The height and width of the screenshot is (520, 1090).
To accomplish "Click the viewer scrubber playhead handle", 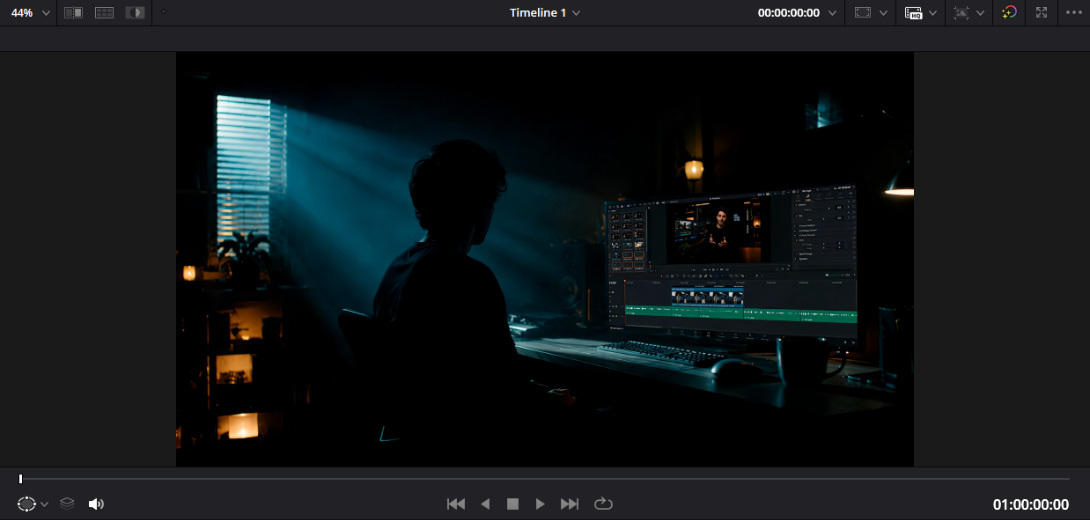I will coord(21,478).
